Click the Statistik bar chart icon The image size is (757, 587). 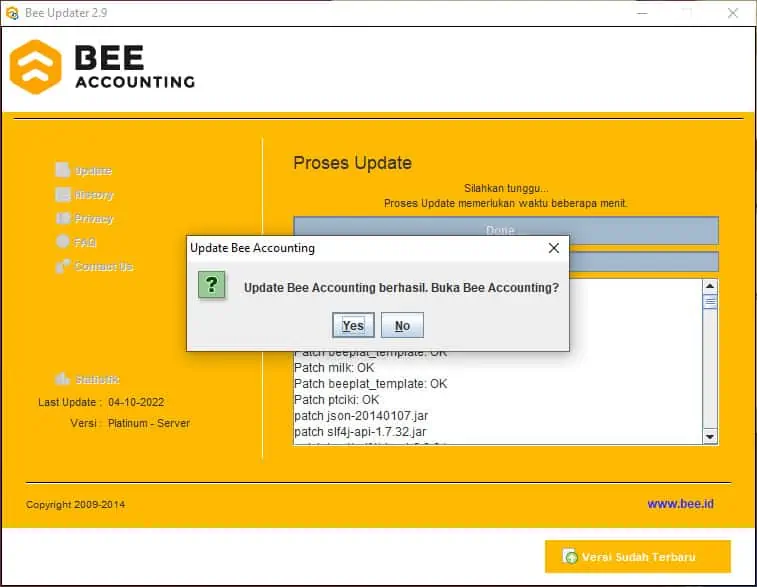(x=62, y=379)
